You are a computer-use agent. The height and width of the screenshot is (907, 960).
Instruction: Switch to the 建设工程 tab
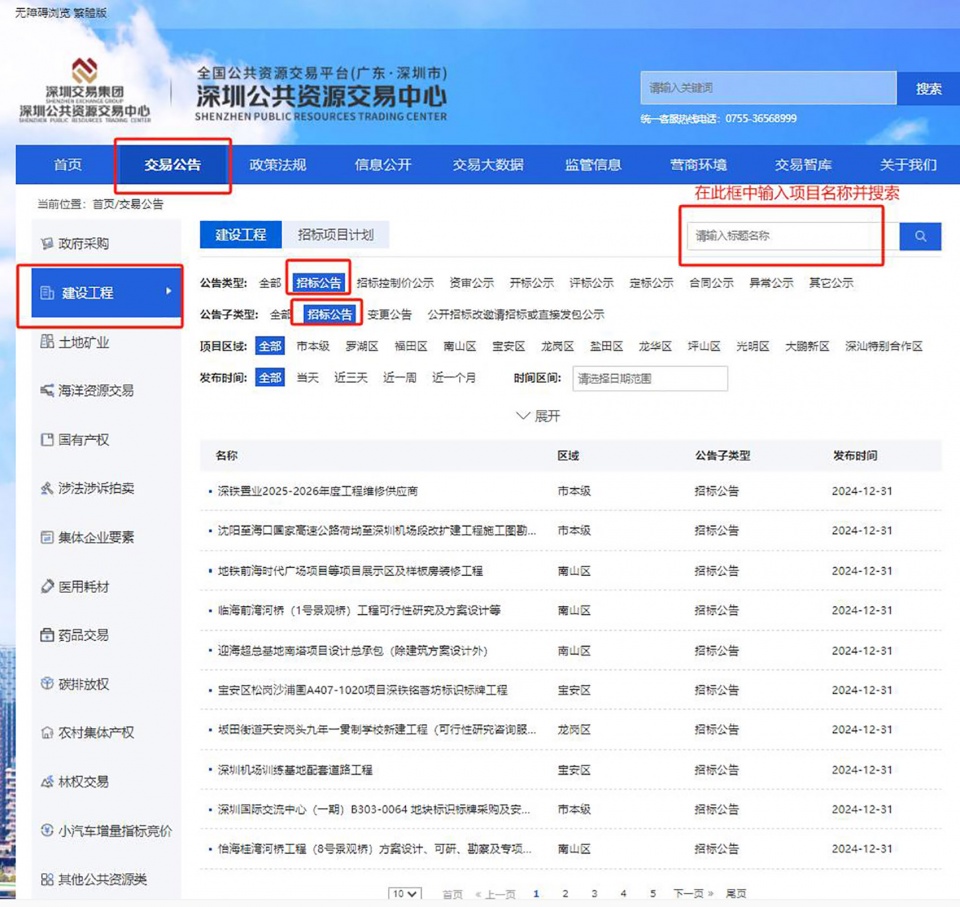tap(241, 235)
